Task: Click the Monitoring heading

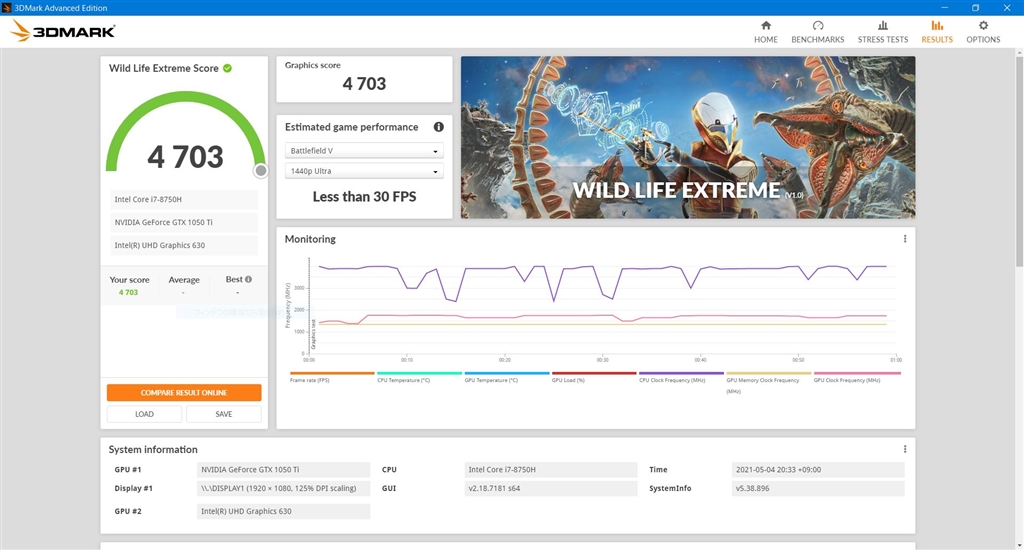Action: 310,239
